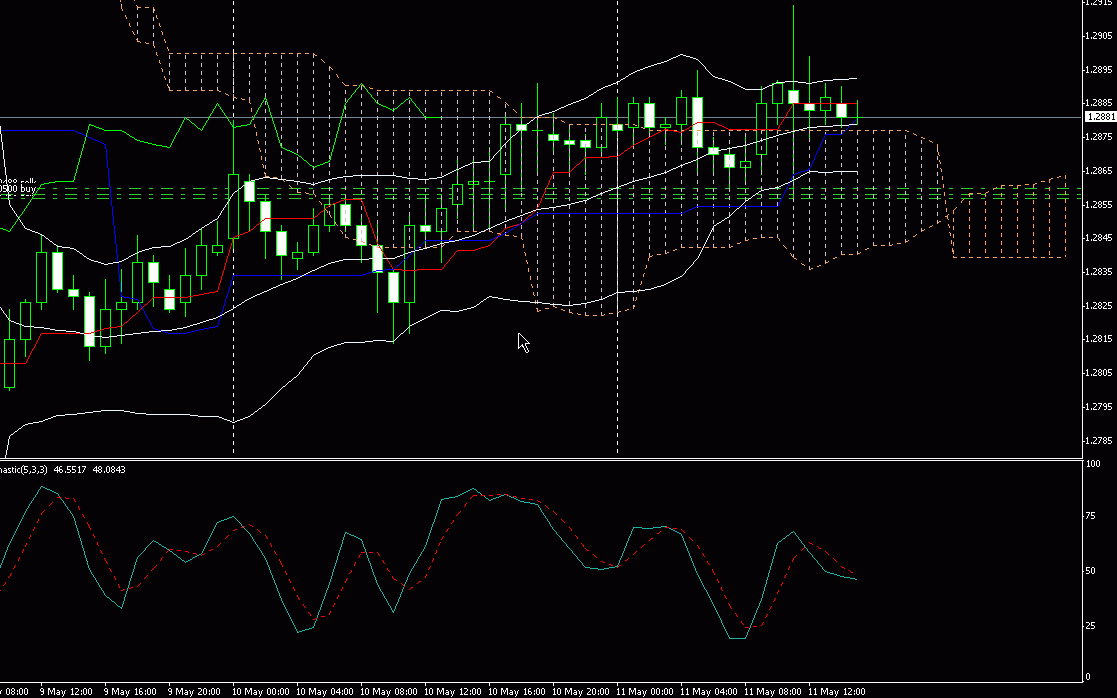The image size is (1117, 698).
Task: Click the stochastic scale value 100
Action: (x=1093, y=464)
